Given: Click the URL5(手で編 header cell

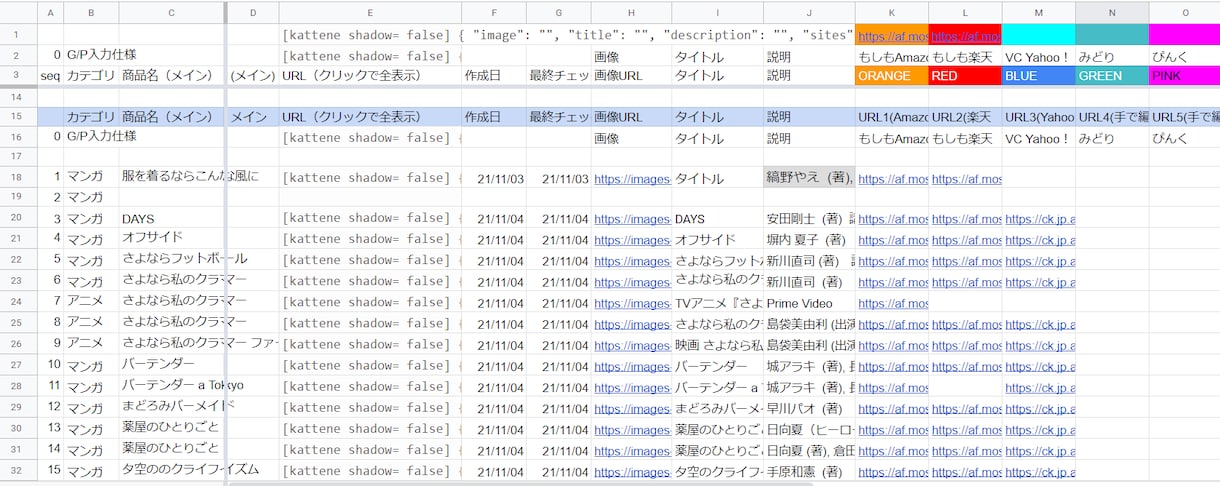Looking at the screenshot, I should click(x=1185, y=118).
